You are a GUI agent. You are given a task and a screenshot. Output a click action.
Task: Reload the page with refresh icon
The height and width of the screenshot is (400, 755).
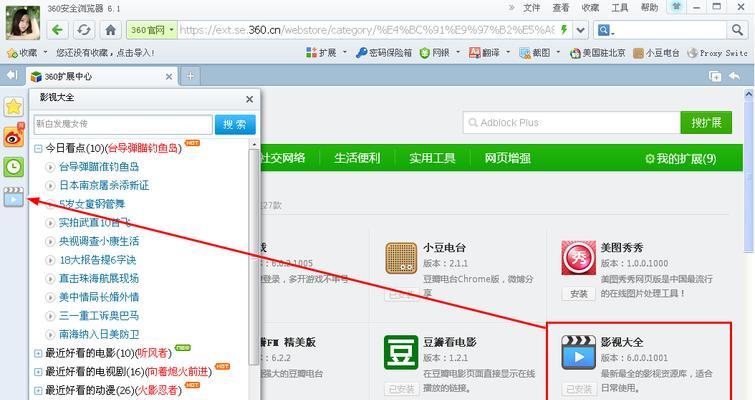(84, 30)
